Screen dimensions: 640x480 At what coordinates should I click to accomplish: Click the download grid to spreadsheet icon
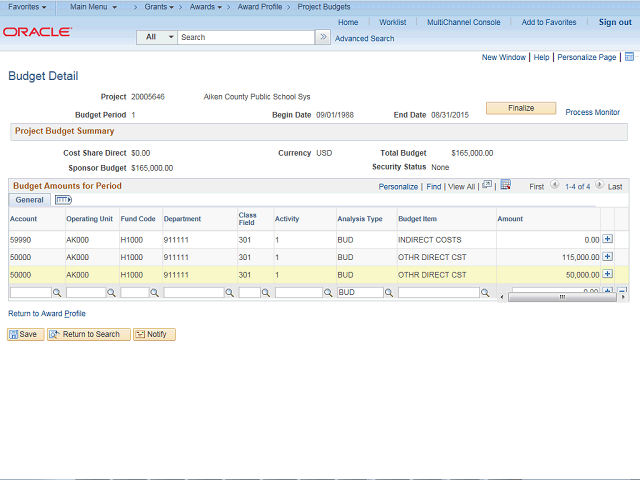coord(506,185)
